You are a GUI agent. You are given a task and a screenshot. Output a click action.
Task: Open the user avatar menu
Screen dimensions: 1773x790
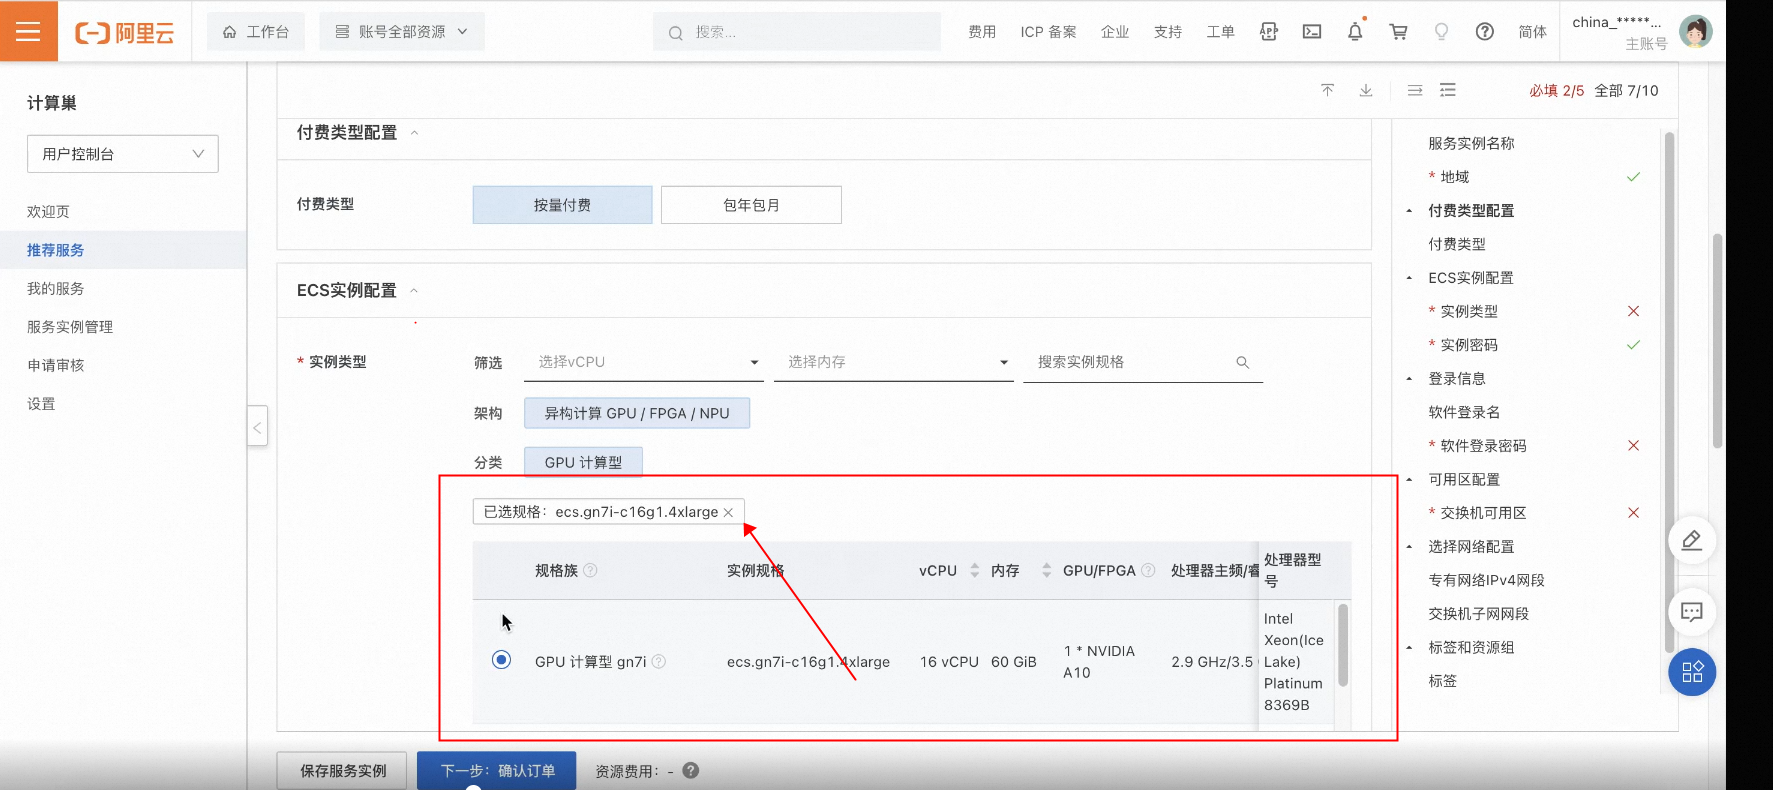(x=1695, y=31)
